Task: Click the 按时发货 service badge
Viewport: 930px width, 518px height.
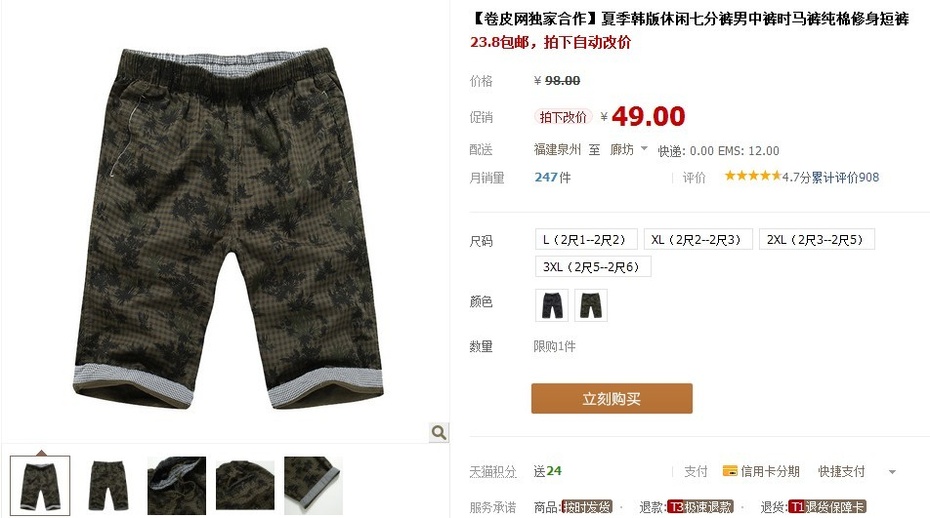Action: pos(587,507)
